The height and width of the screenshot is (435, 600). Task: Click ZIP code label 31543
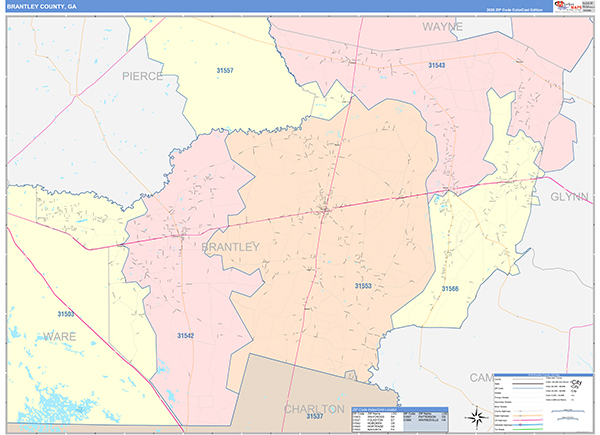[x=436, y=65]
